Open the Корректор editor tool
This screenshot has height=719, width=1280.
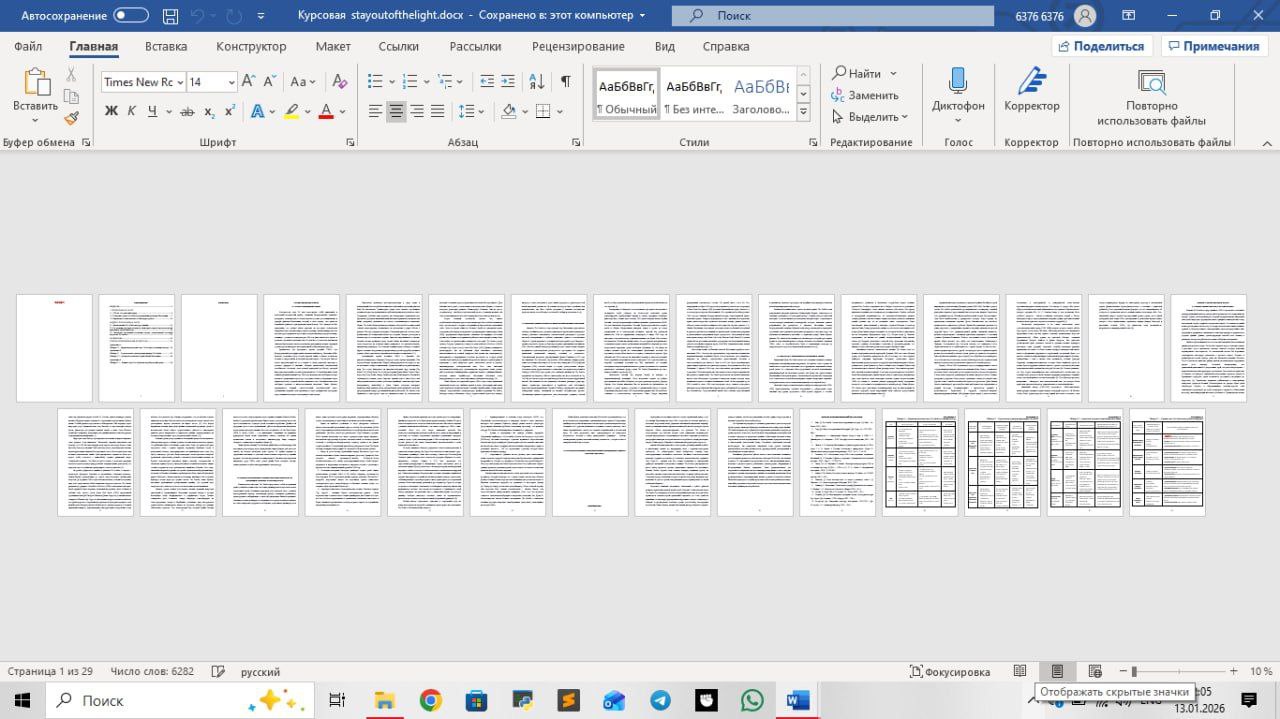[1032, 90]
